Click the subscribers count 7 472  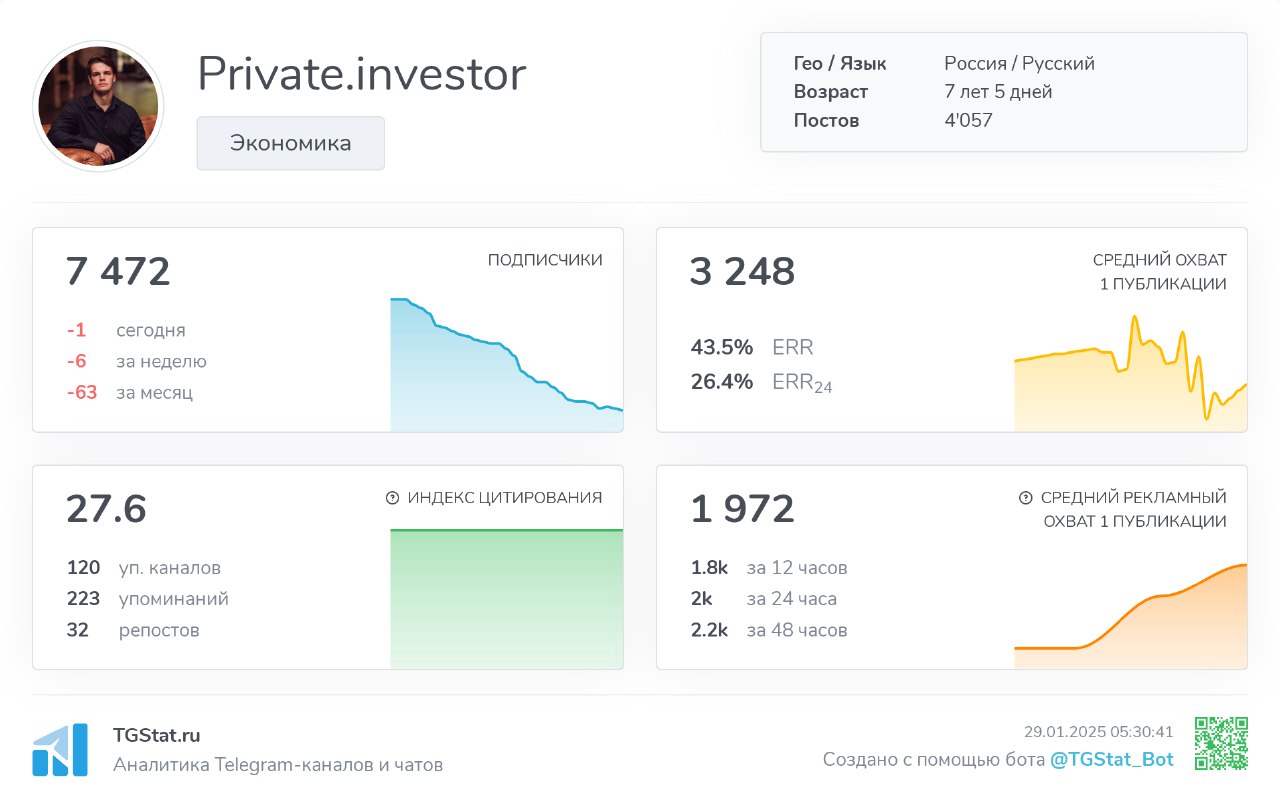tap(118, 272)
